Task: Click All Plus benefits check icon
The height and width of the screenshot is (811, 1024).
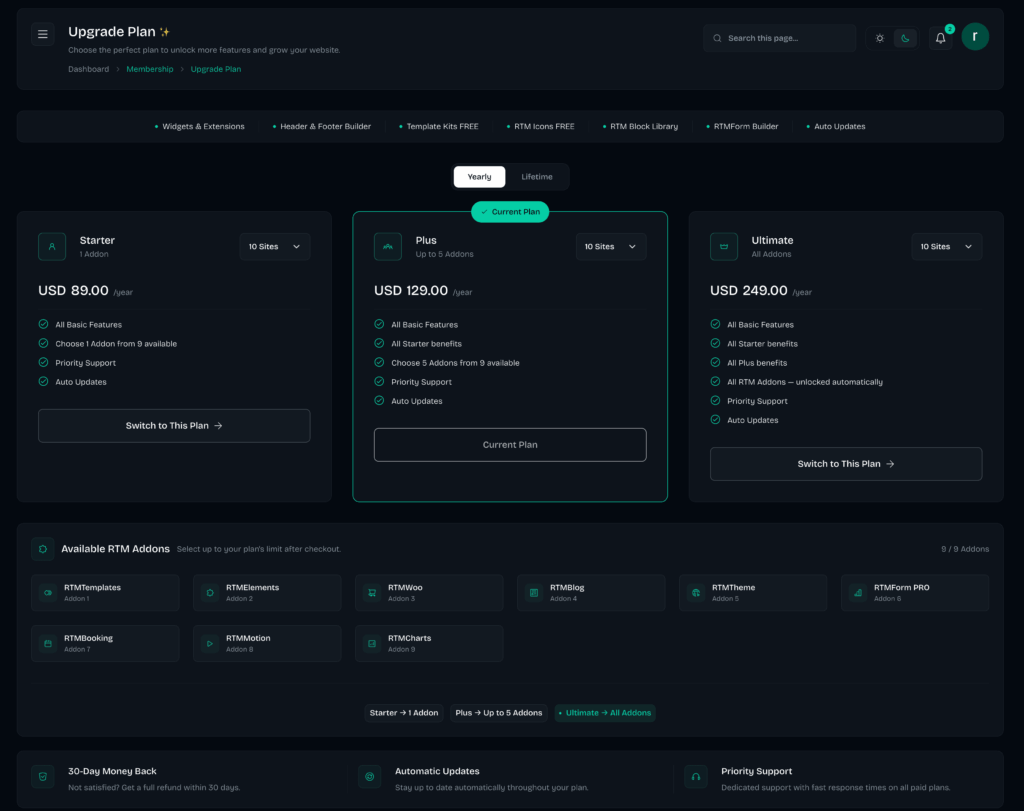Action: (x=715, y=362)
